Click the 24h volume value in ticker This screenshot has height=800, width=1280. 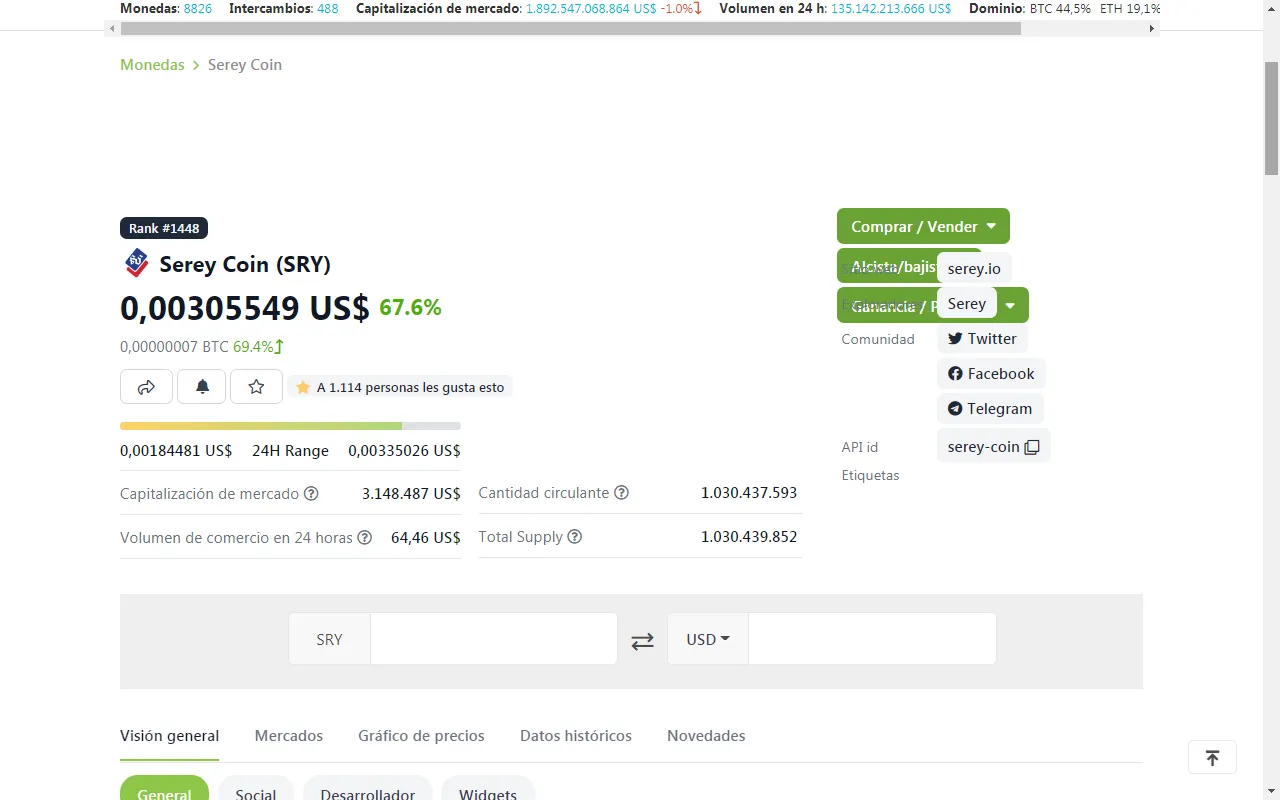pos(891,8)
